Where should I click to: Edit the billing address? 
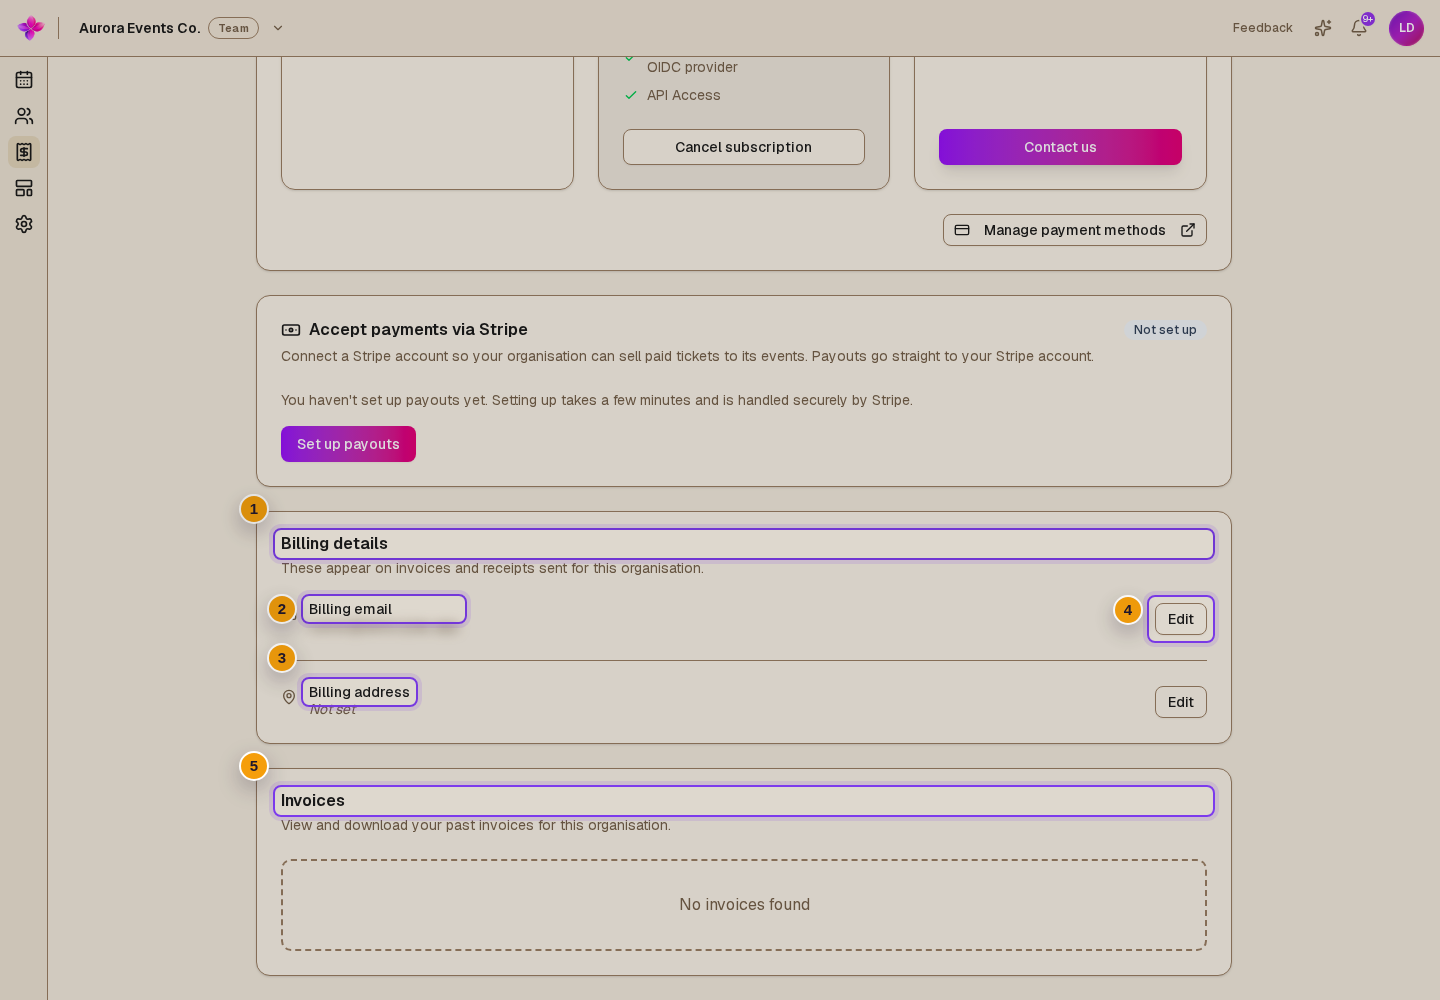point(1181,702)
